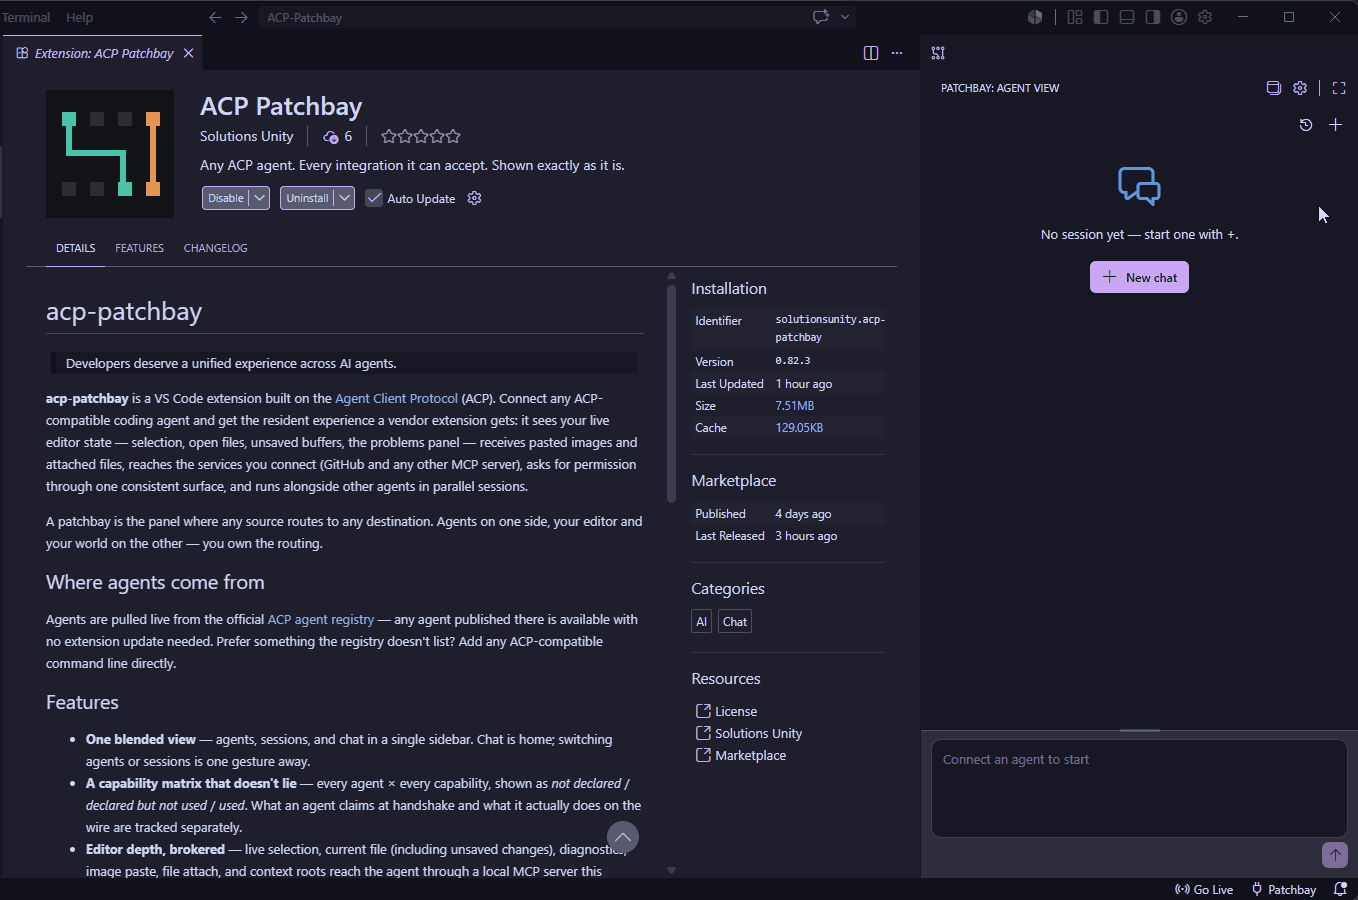Switch to the FEATURES tab

(x=139, y=248)
